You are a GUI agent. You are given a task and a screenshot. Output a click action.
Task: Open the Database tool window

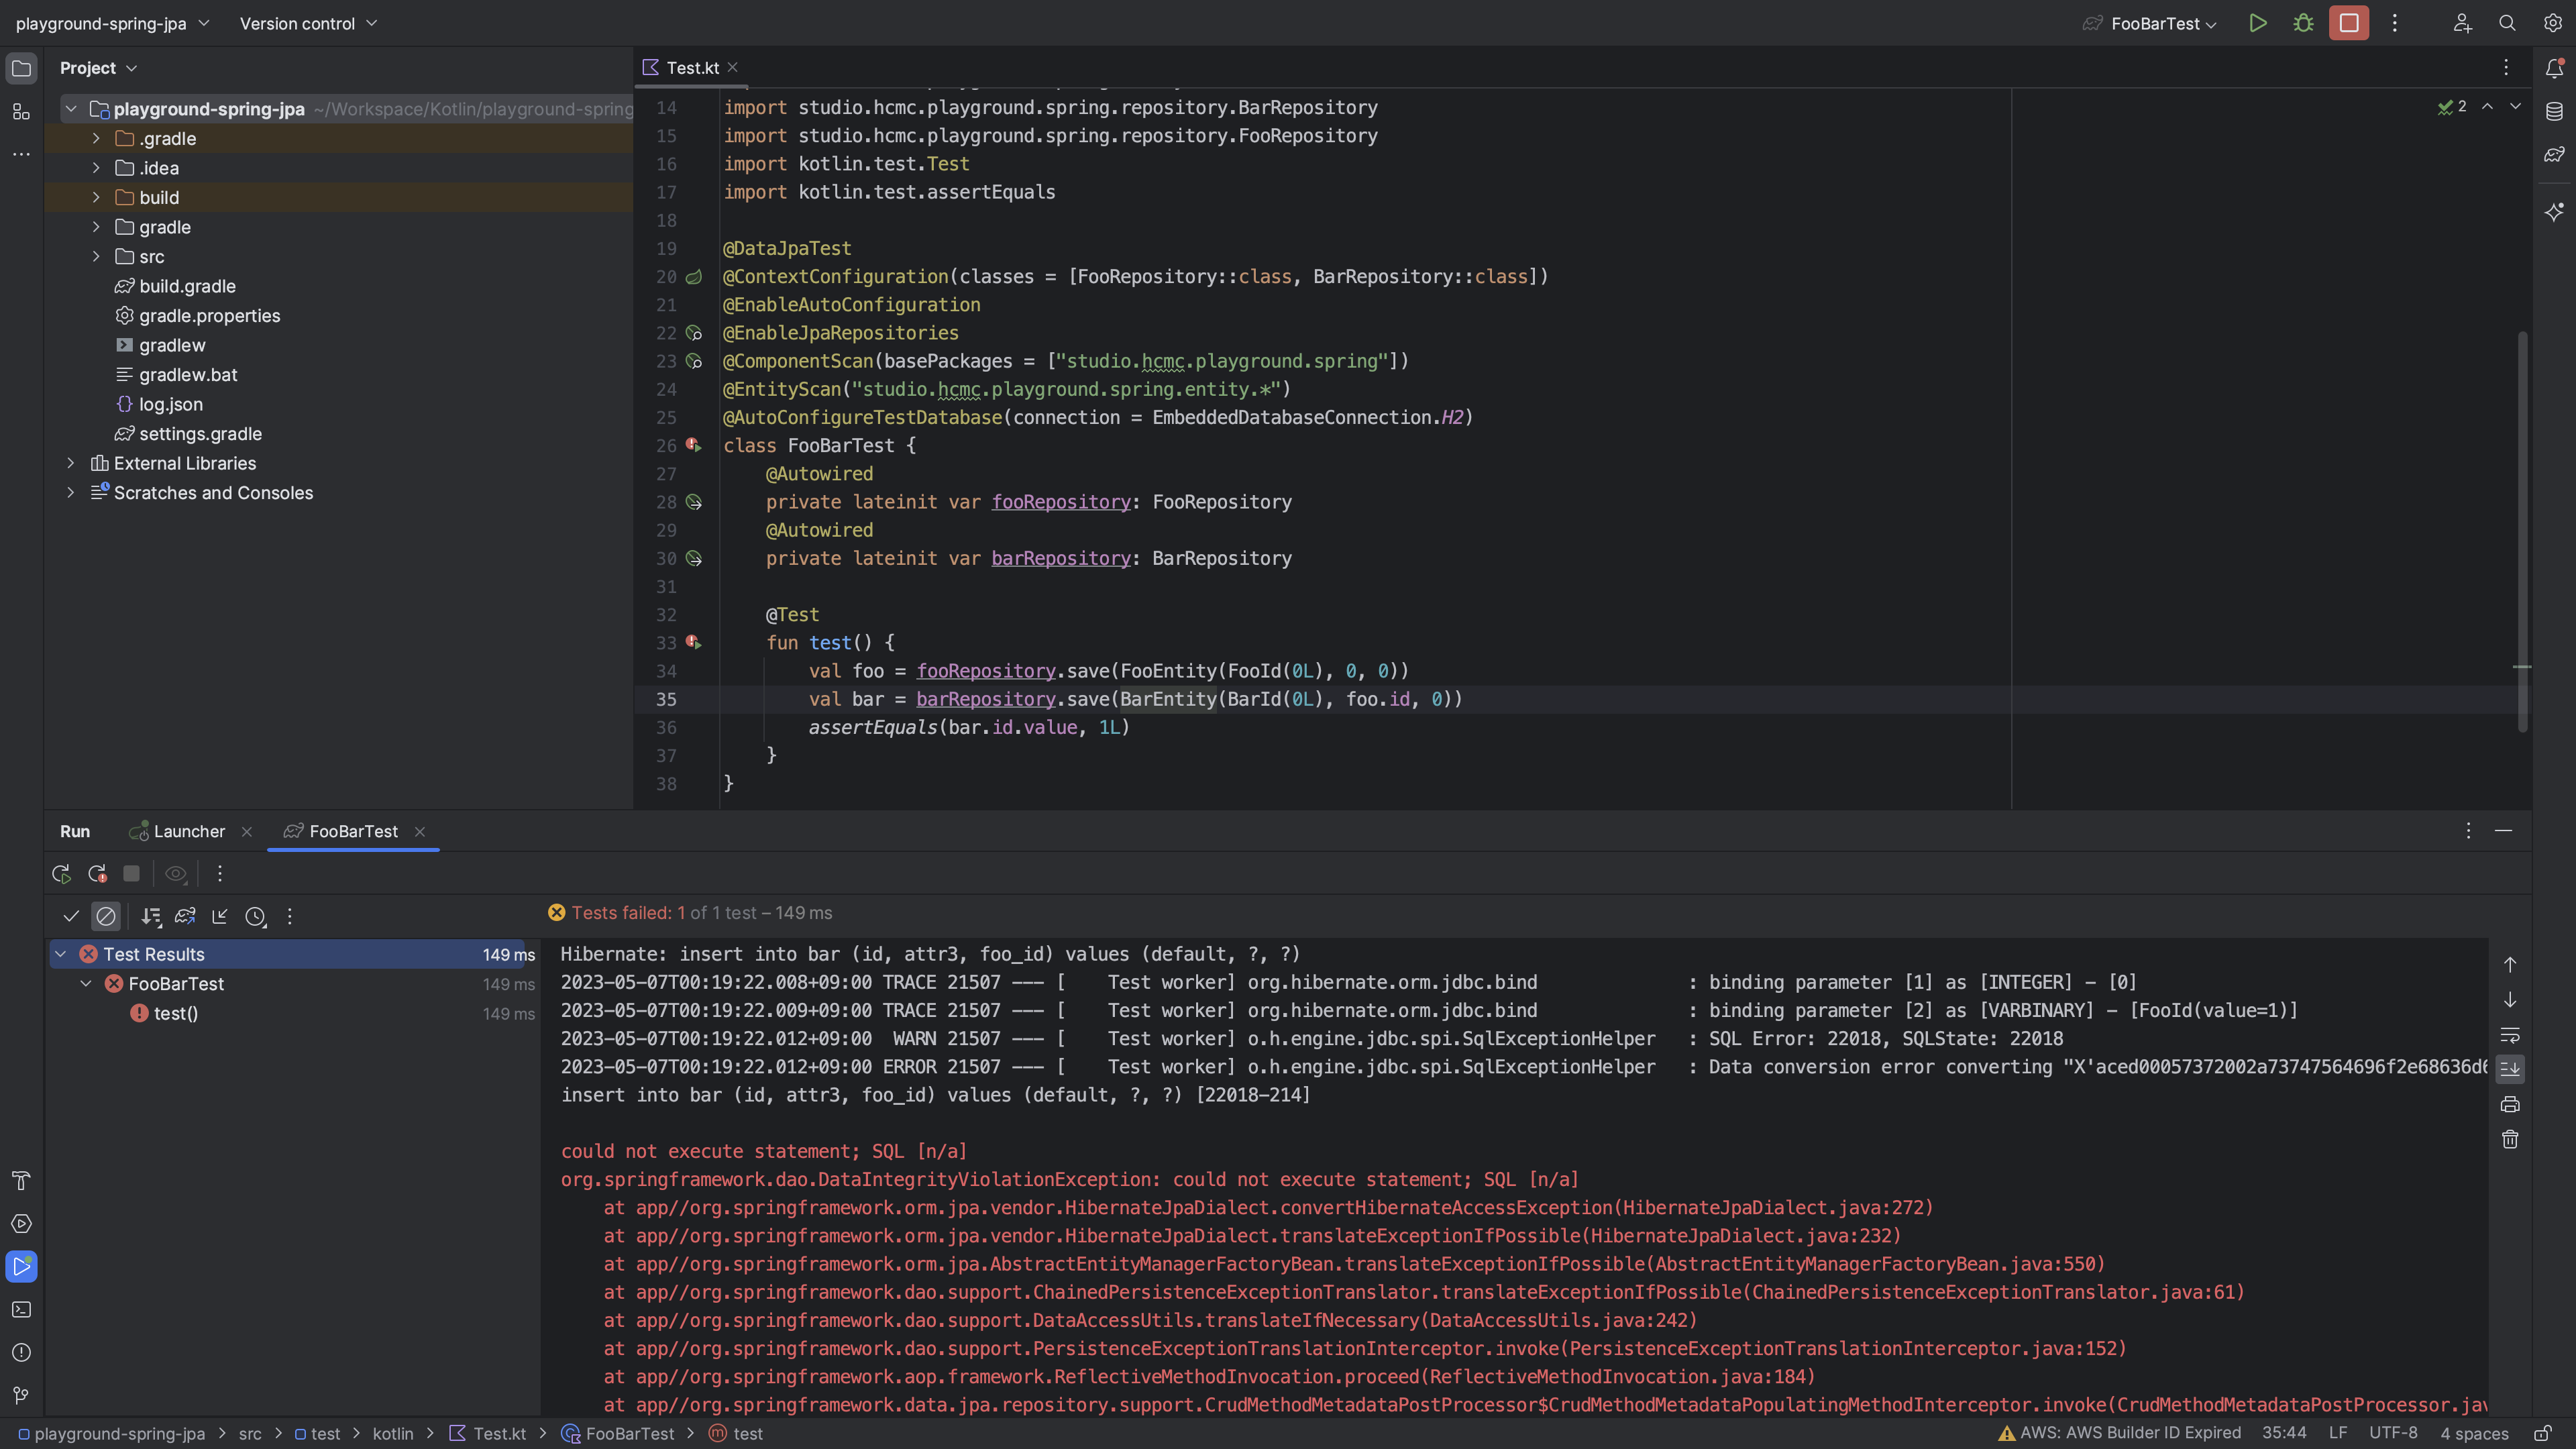click(x=2554, y=111)
